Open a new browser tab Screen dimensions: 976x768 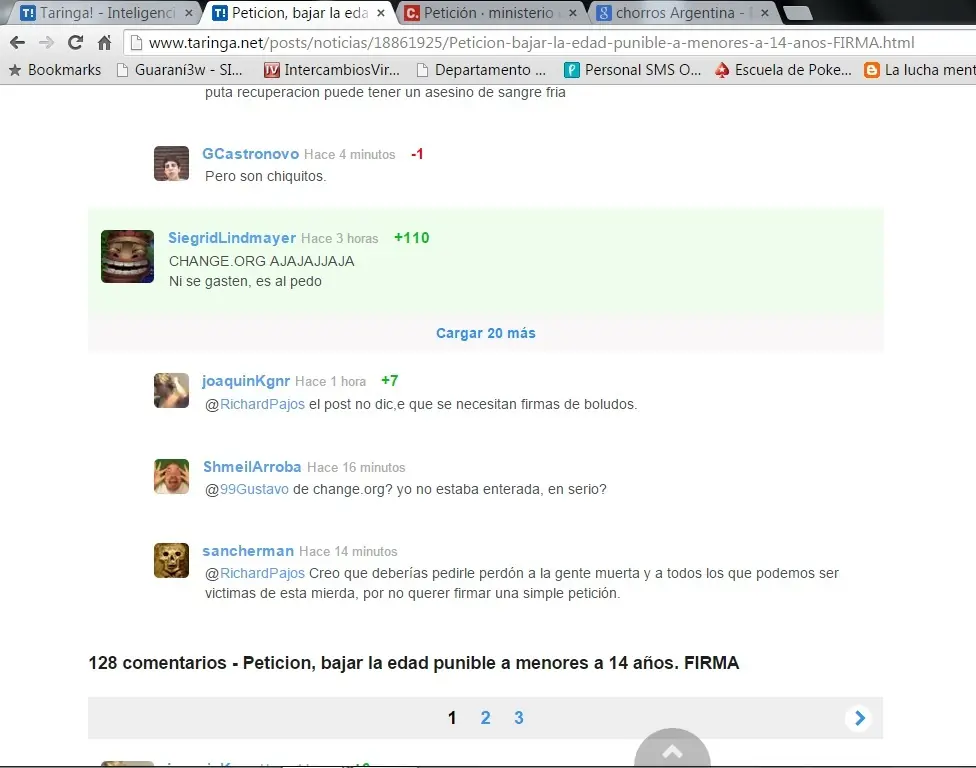coord(797,13)
